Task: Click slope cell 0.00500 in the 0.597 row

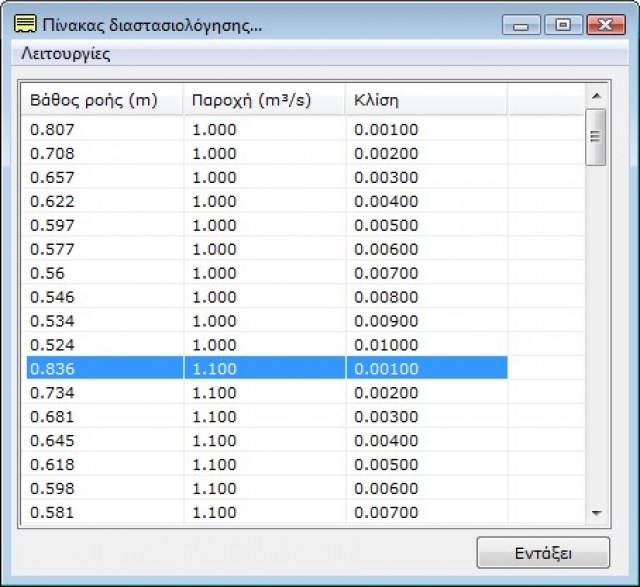Action: point(385,225)
